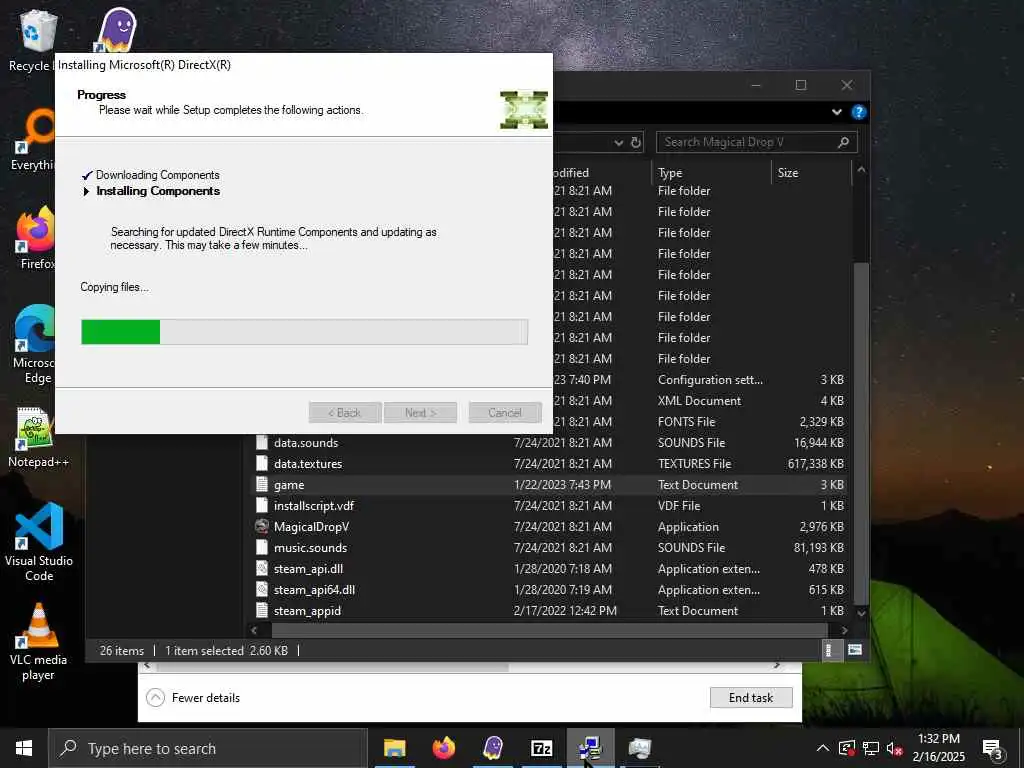Click the 617,338 KB size cell

[816, 464]
